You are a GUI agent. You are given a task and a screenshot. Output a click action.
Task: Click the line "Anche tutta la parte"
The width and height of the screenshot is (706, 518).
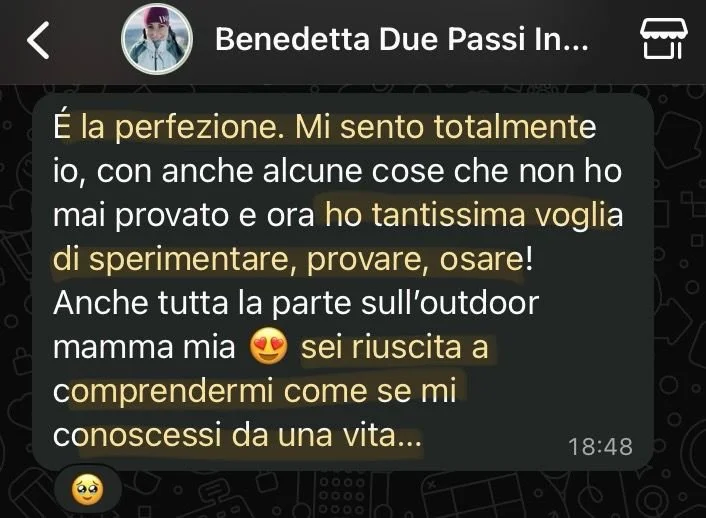[204, 303]
